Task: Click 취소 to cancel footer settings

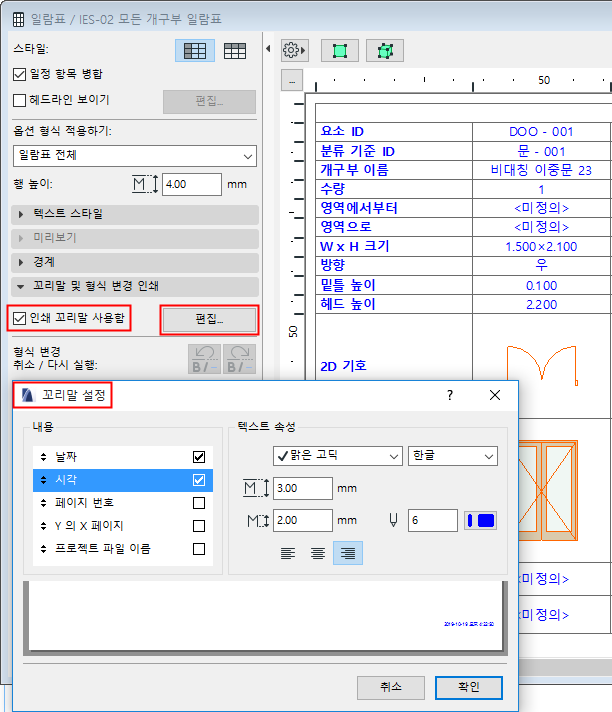Action: 391,688
